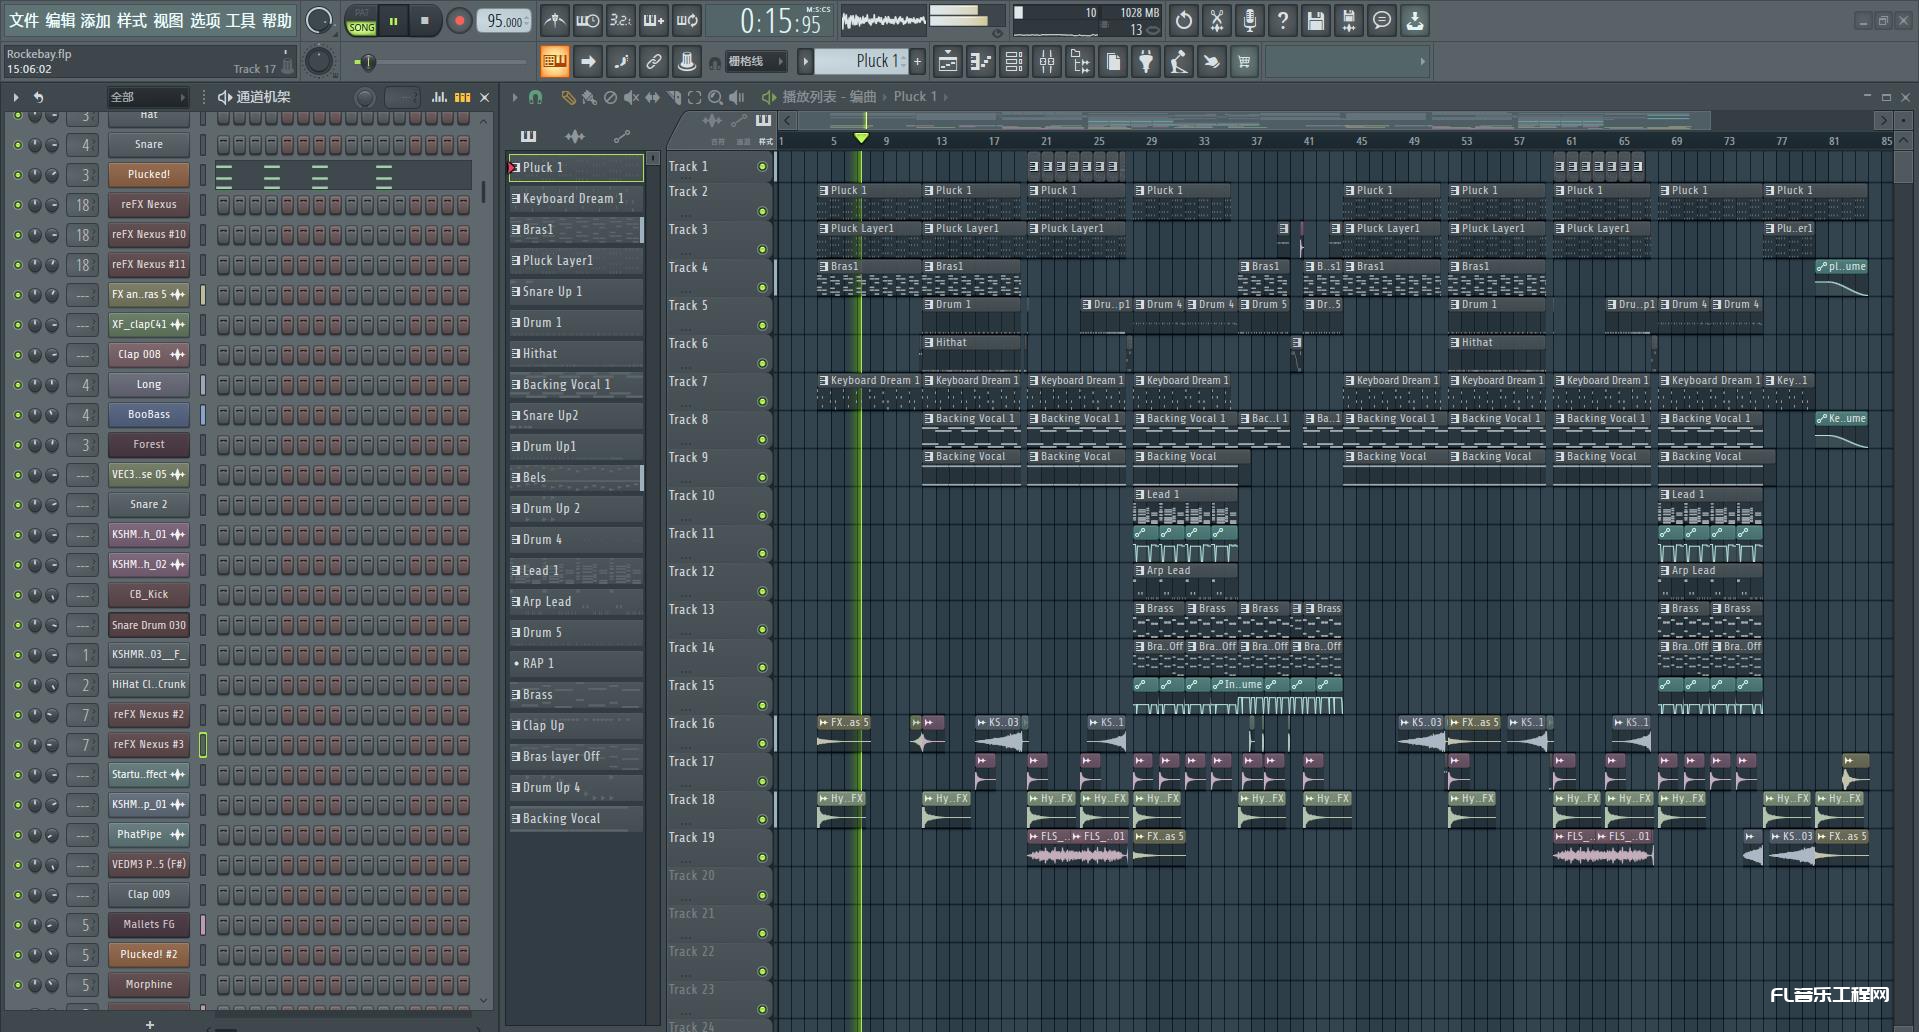This screenshot has height=1032, width=1919.
Task: Click the Pluck 1 breadcrumb in playlist title
Action: point(915,97)
